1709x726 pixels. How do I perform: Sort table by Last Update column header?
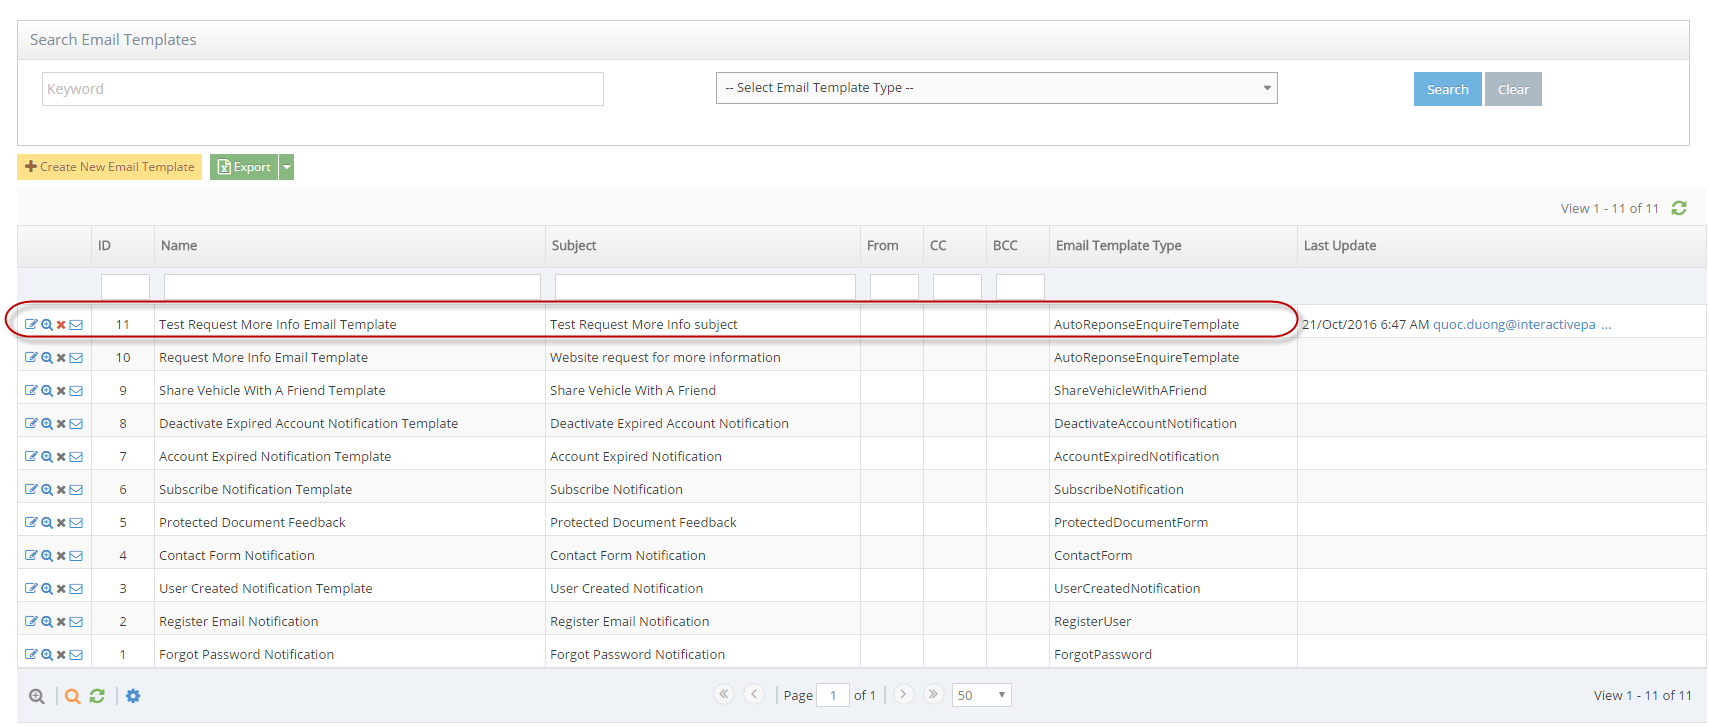1339,246
